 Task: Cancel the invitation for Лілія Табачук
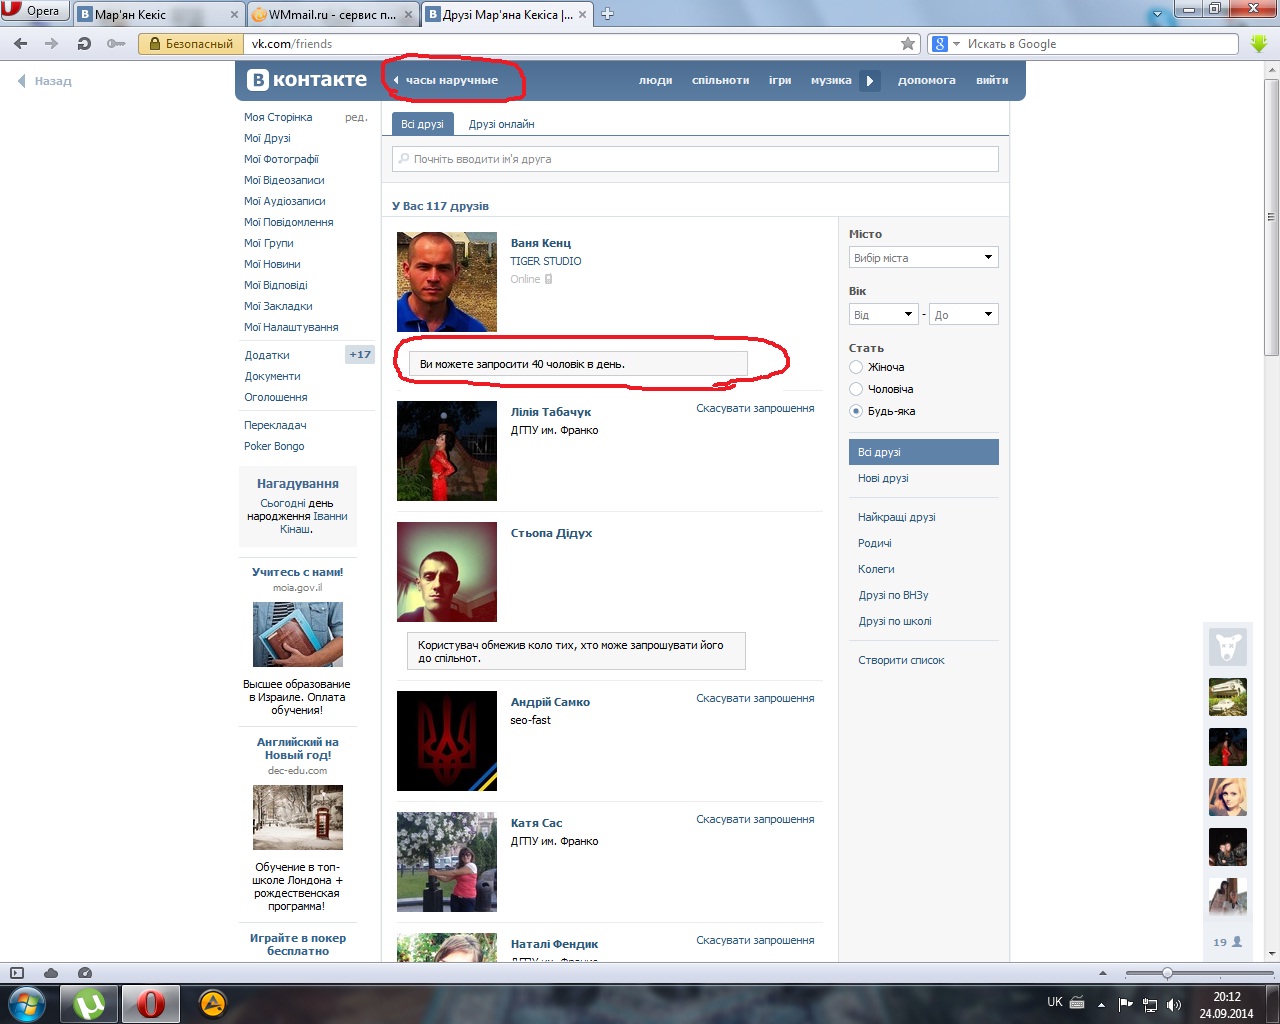click(x=755, y=408)
